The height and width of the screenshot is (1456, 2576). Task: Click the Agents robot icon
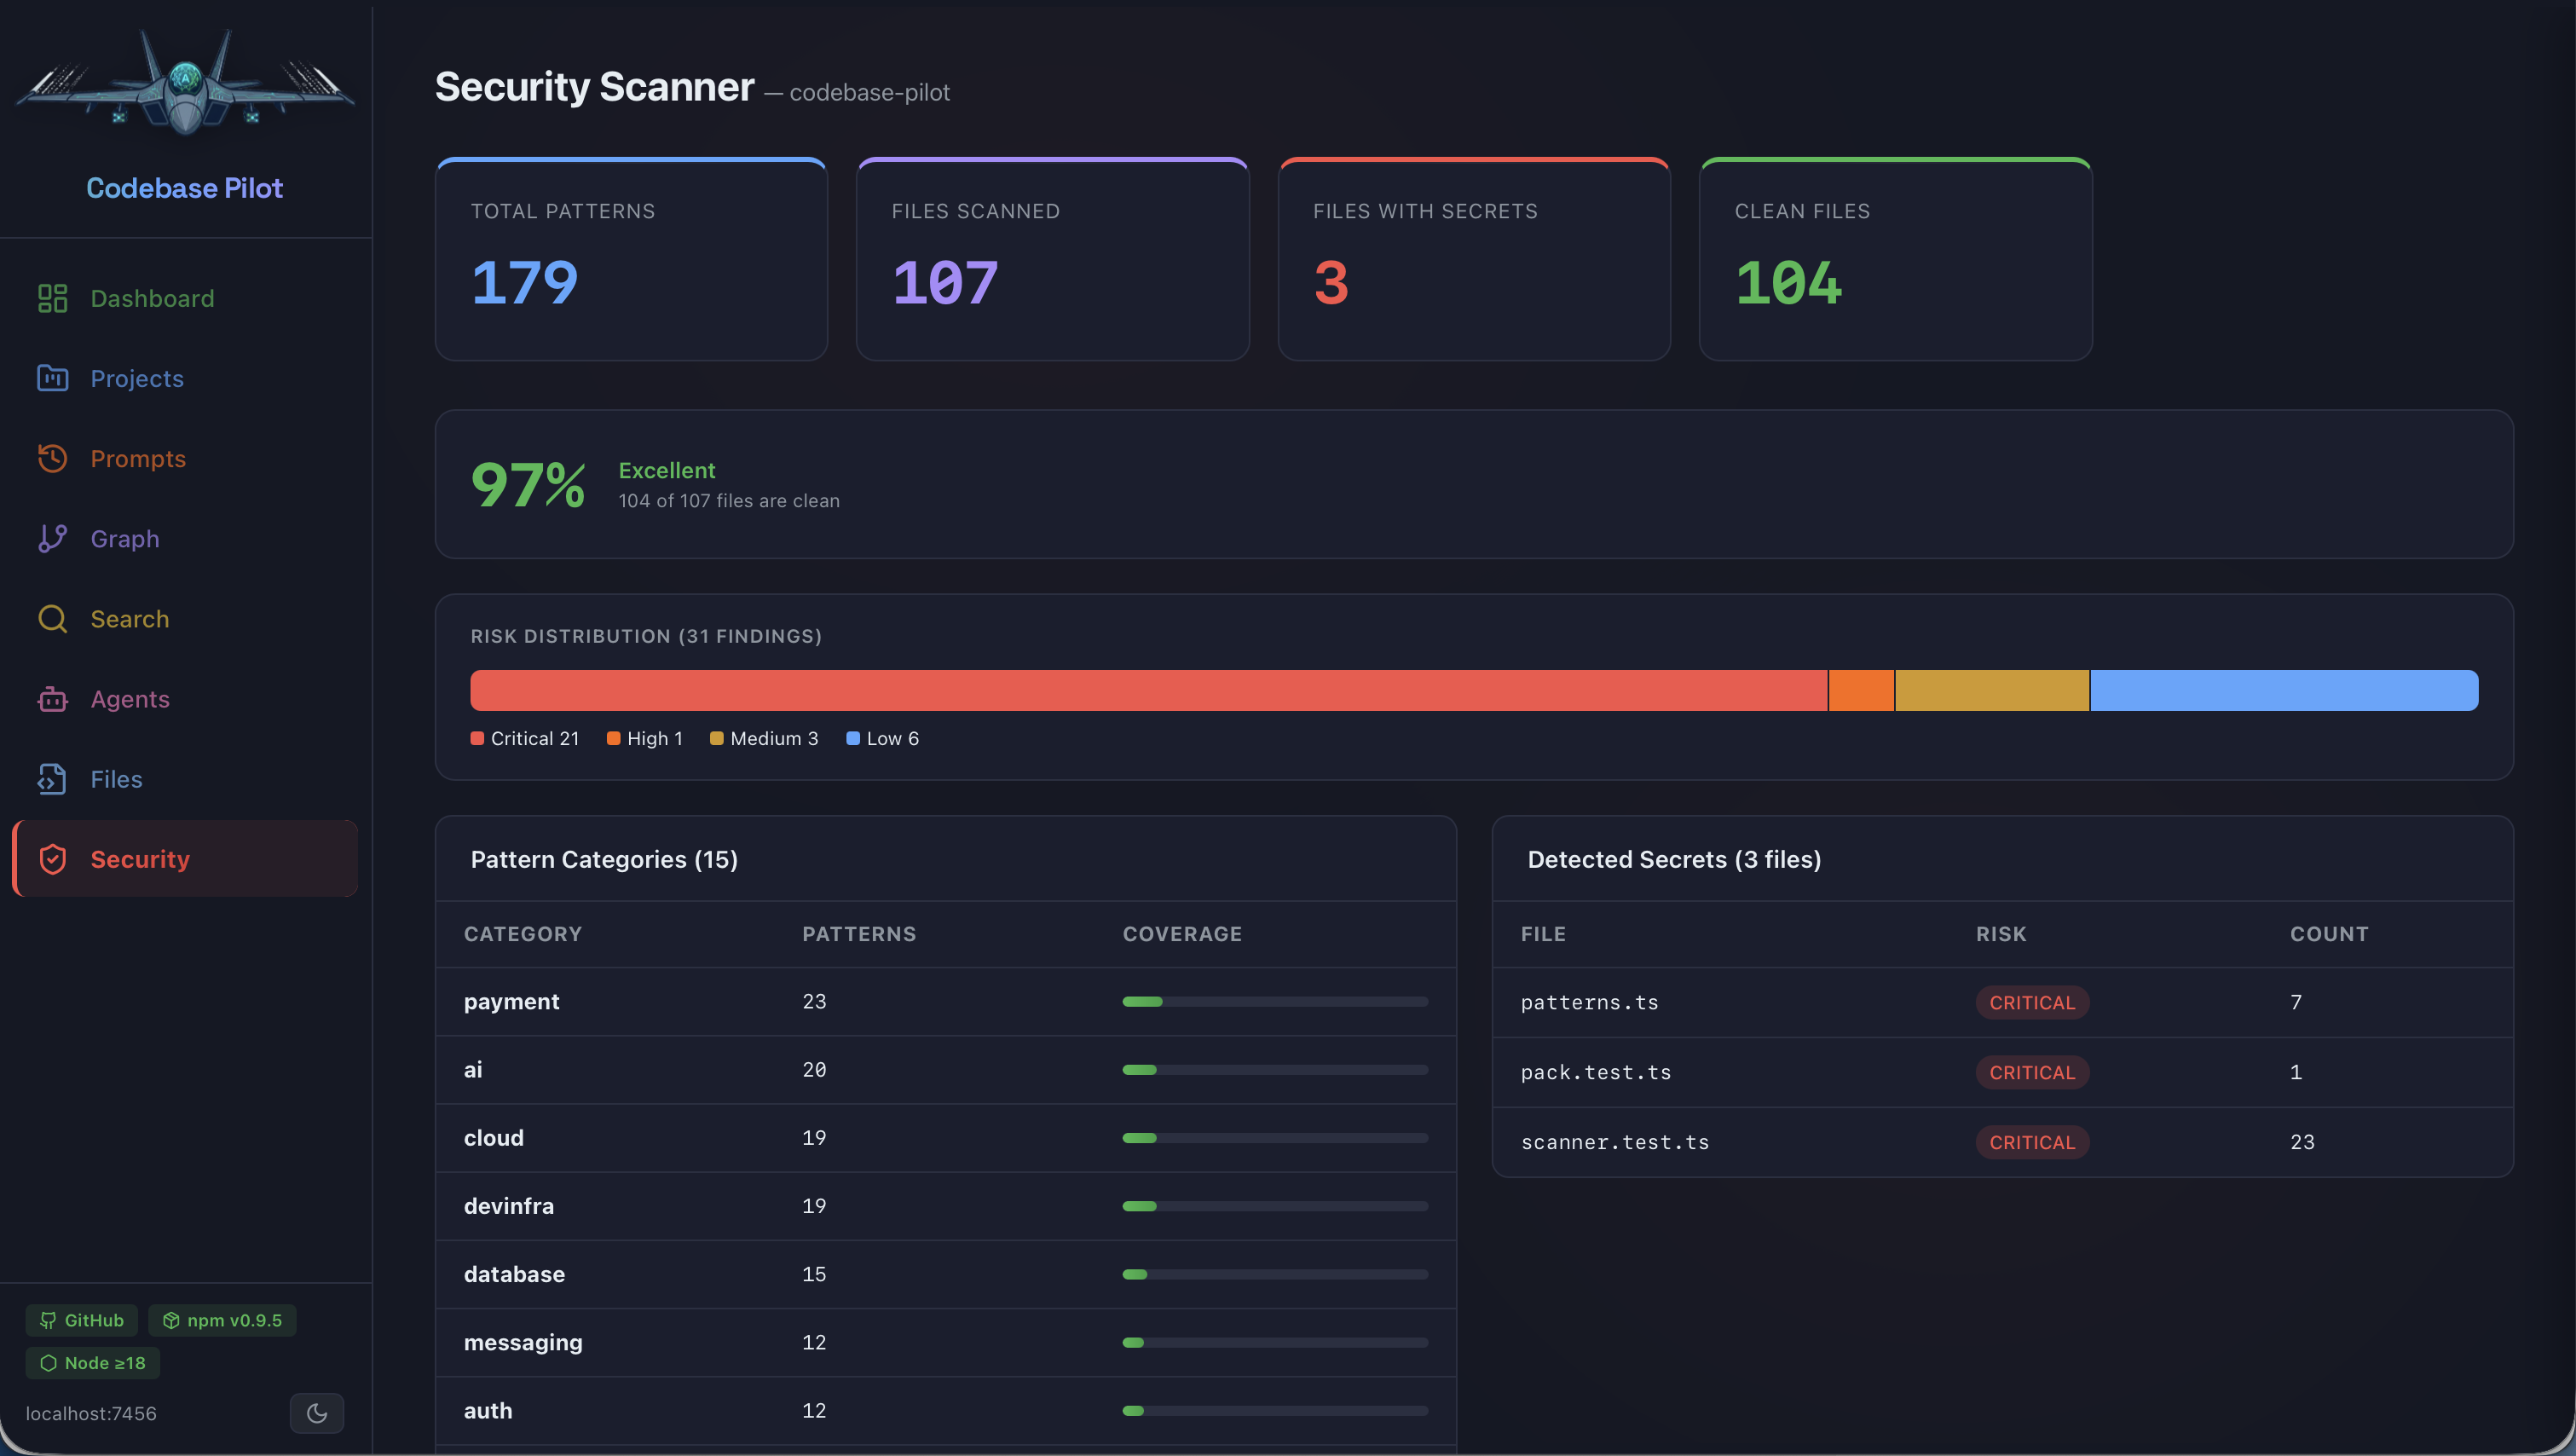click(52, 699)
